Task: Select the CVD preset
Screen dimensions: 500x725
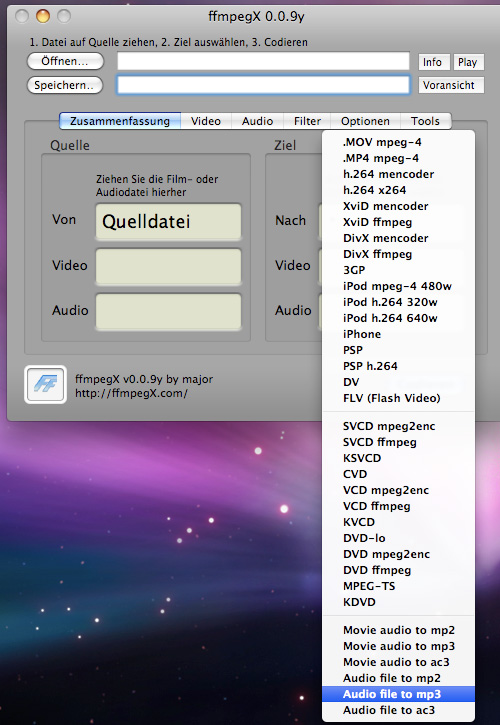Action: (398, 474)
